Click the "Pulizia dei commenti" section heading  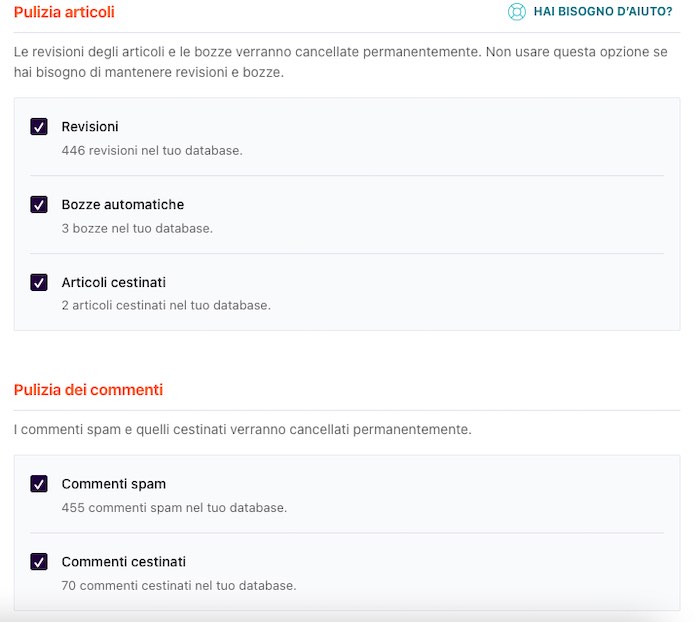(88, 390)
